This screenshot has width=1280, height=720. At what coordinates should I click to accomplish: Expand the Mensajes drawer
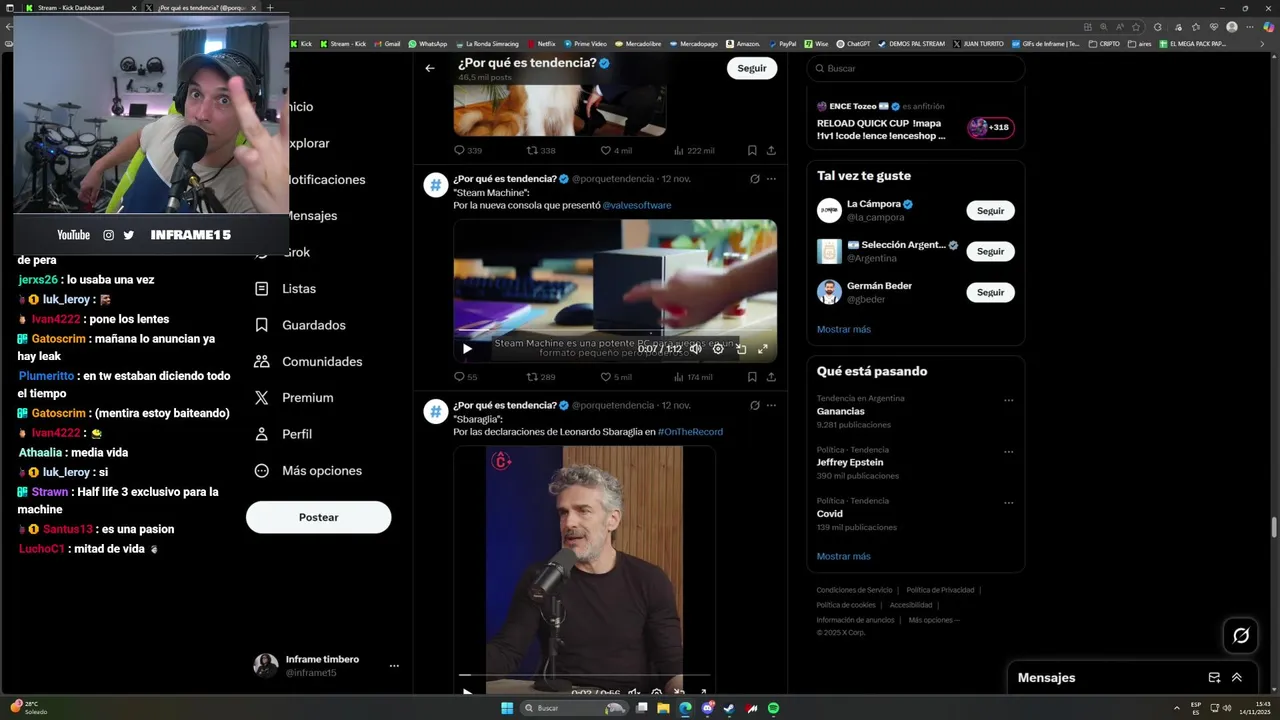coord(1237,677)
